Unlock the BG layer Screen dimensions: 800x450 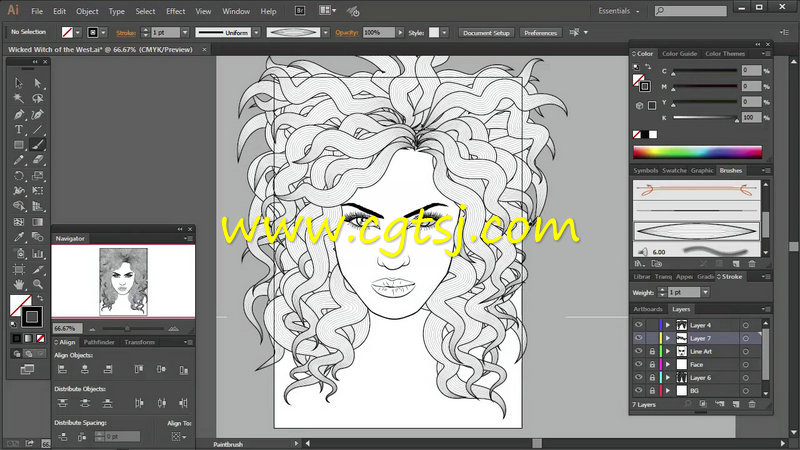(x=652, y=390)
